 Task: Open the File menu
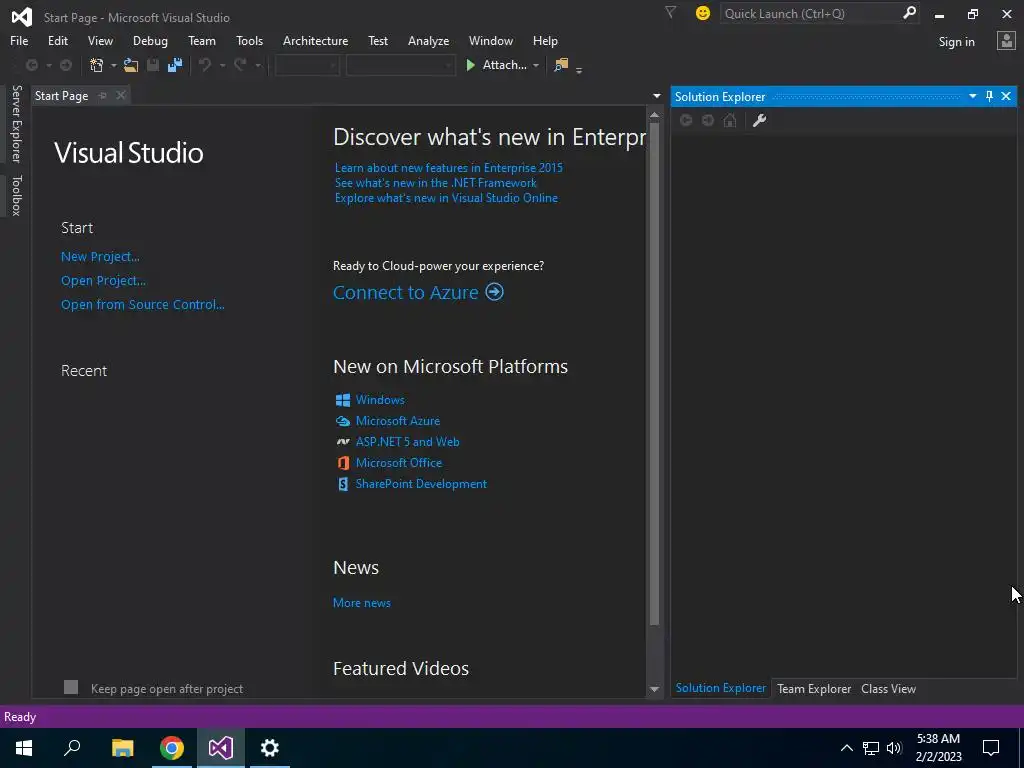[x=19, y=40]
